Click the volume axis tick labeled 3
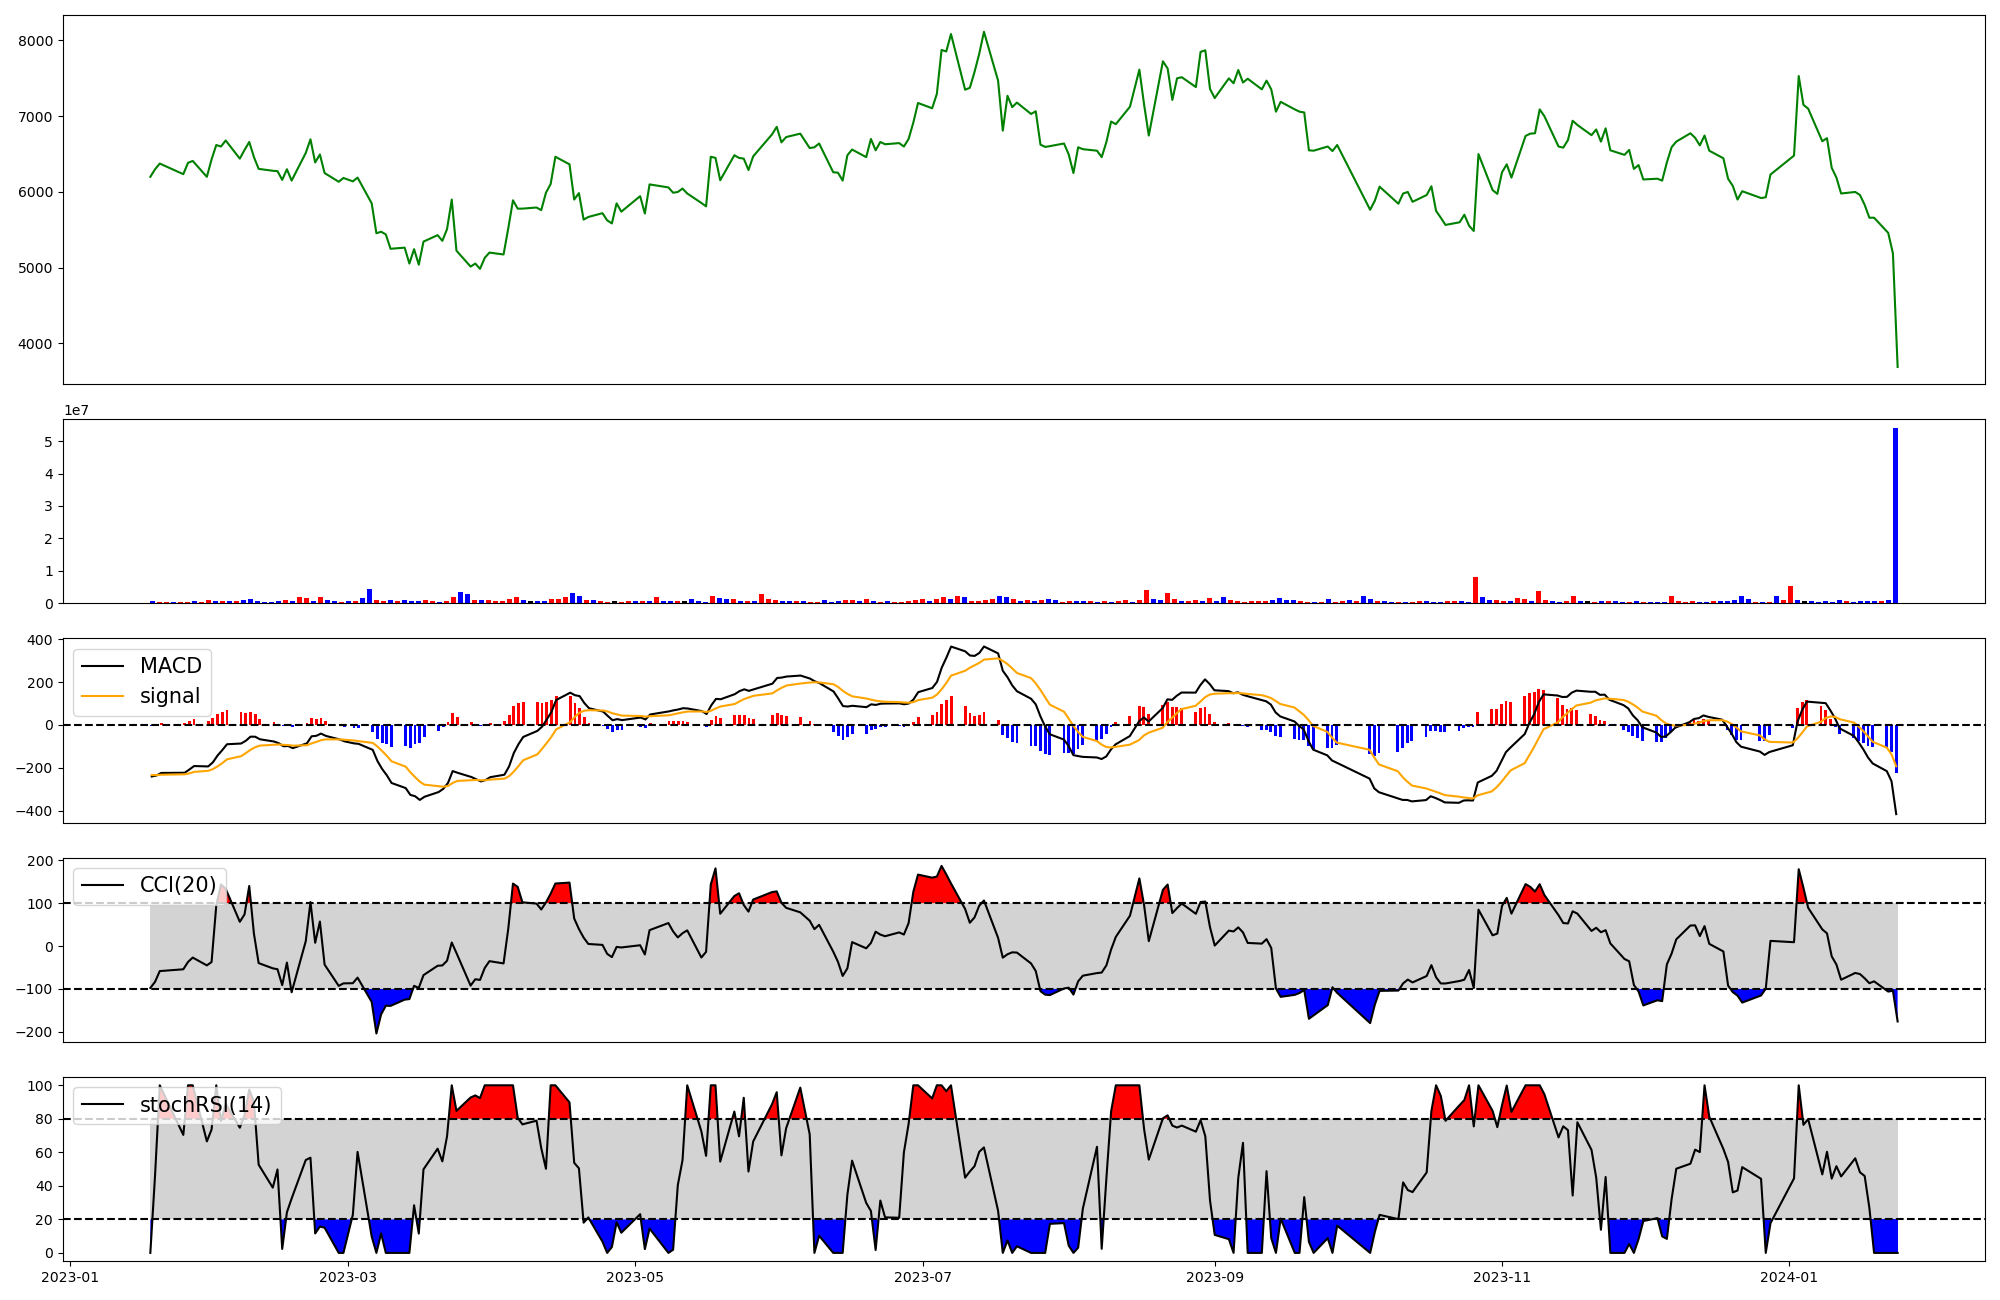 (48, 506)
